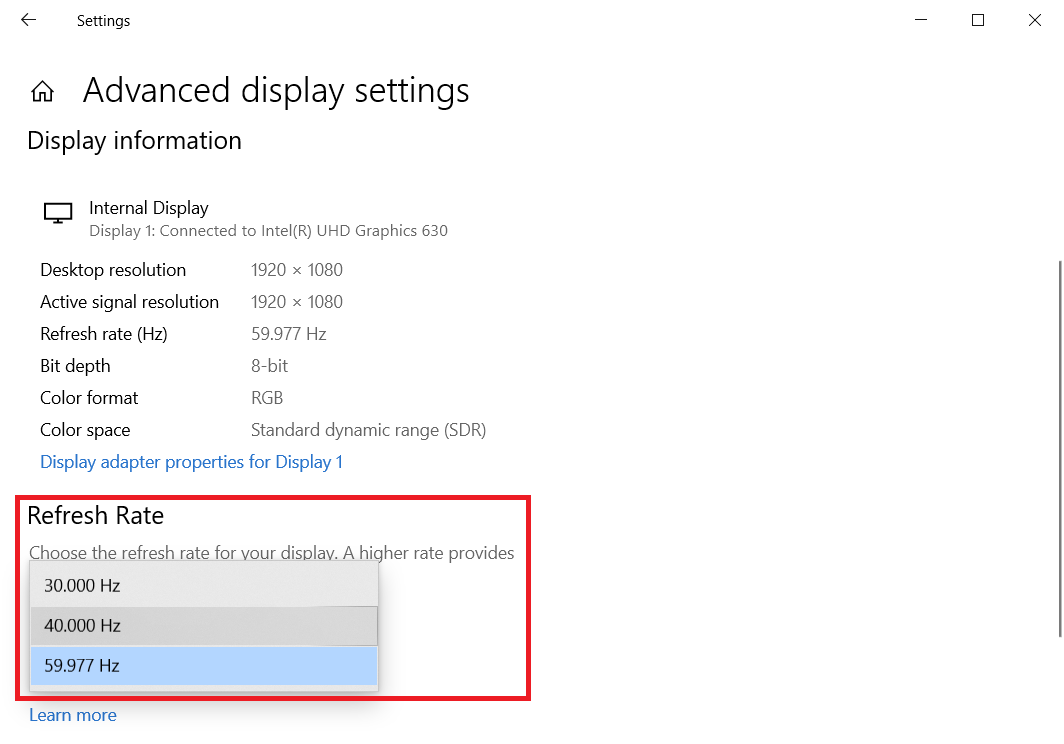Click the Advanced display settings heading
Image resolution: width=1064 pixels, height=744 pixels.
tap(276, 91)
